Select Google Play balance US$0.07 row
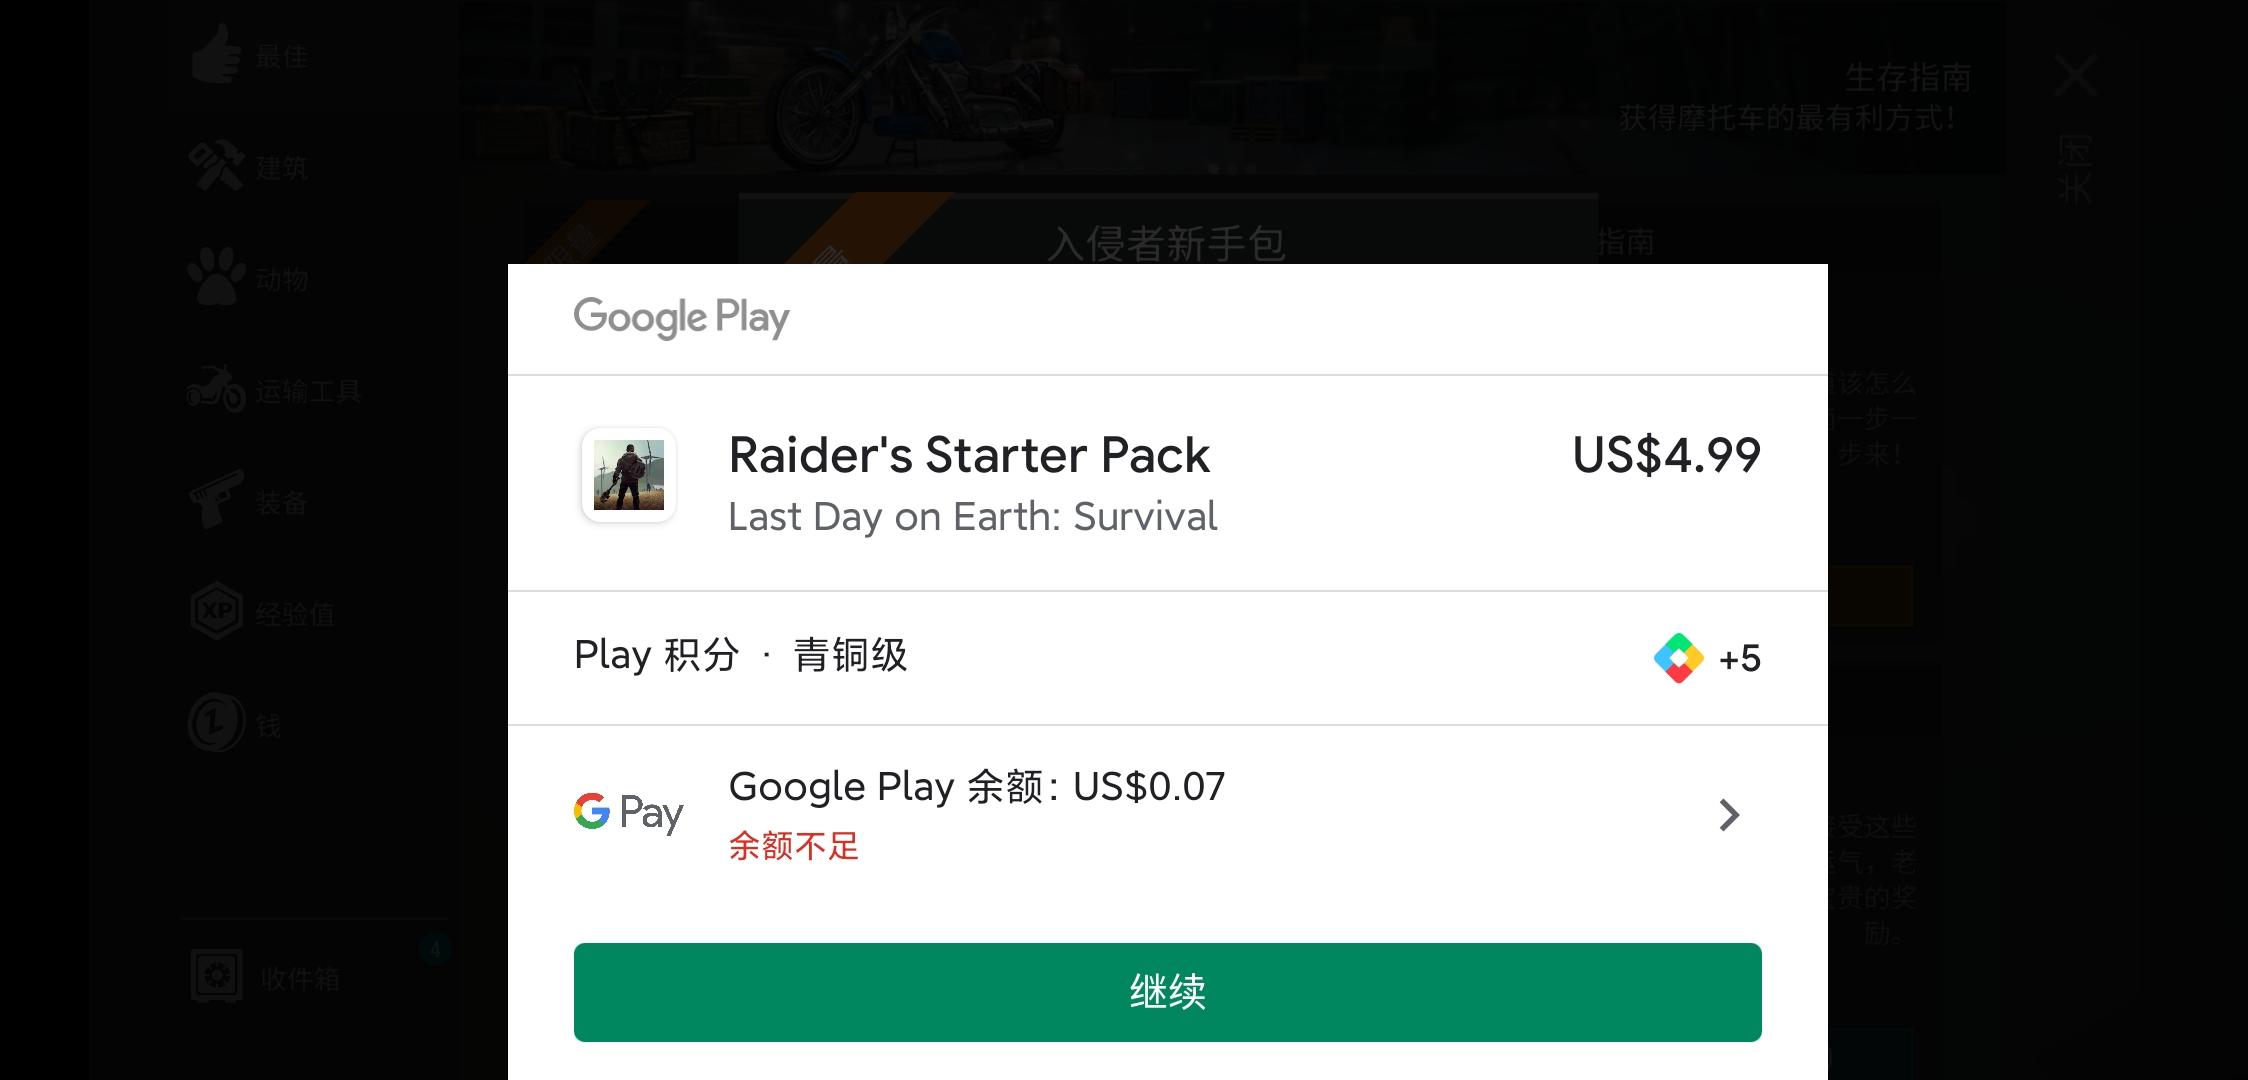Image resolution: width=2248 pixels, height=1080 pixels. [1167, 815]
